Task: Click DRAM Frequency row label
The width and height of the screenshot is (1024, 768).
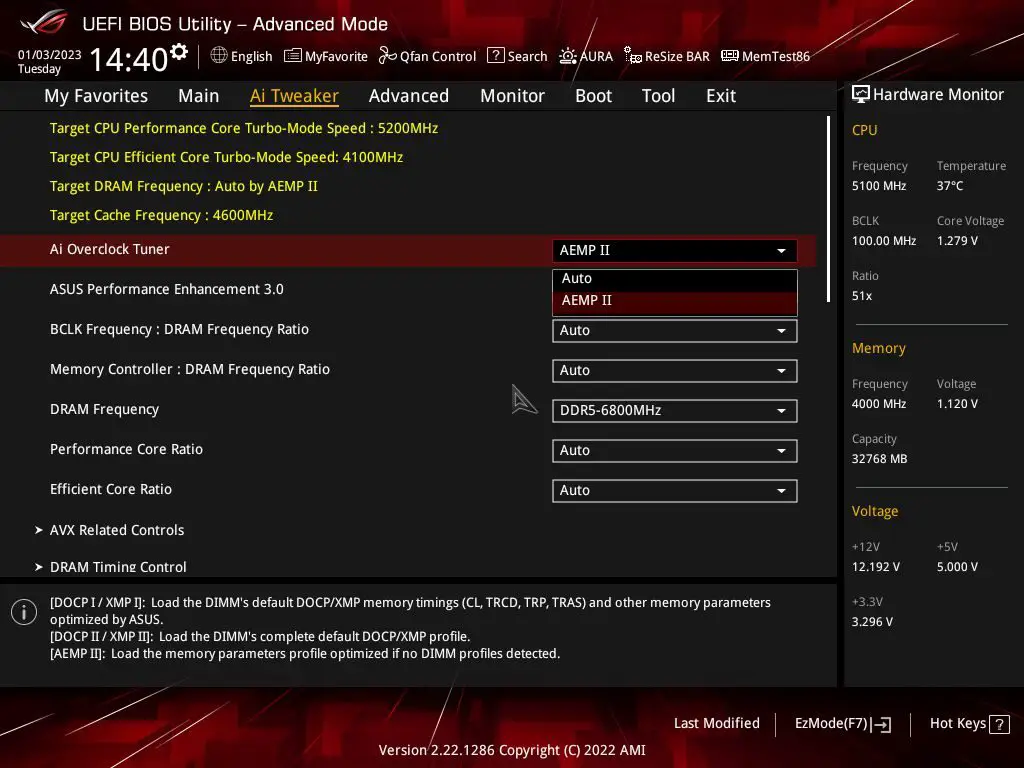Action: 104,409
